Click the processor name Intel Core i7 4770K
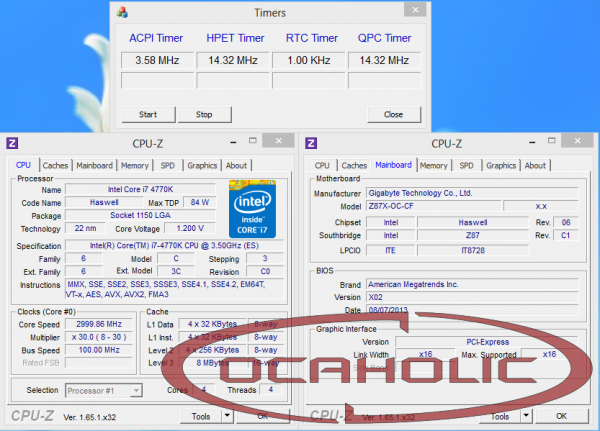 tap(140, 189)
